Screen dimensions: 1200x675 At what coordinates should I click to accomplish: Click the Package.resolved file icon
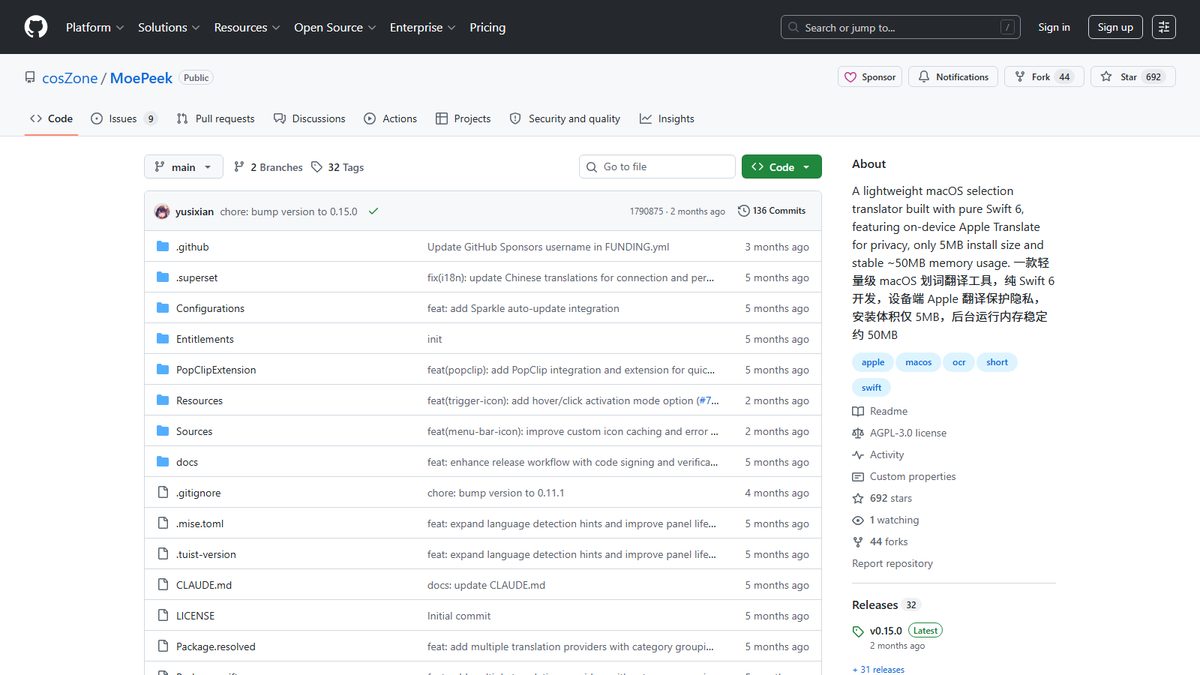point(163,646)
